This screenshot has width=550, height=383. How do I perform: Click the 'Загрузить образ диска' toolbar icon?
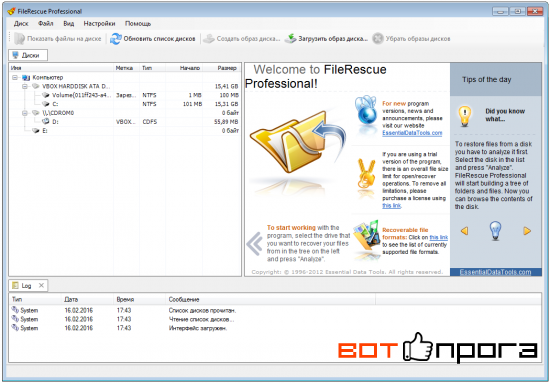tap(290, 39)
